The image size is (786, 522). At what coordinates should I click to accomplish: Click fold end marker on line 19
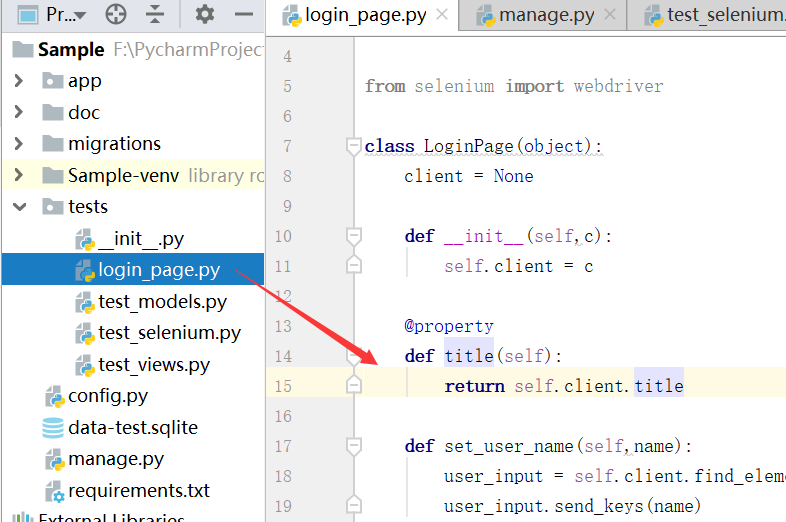click(x=353, y=504)
